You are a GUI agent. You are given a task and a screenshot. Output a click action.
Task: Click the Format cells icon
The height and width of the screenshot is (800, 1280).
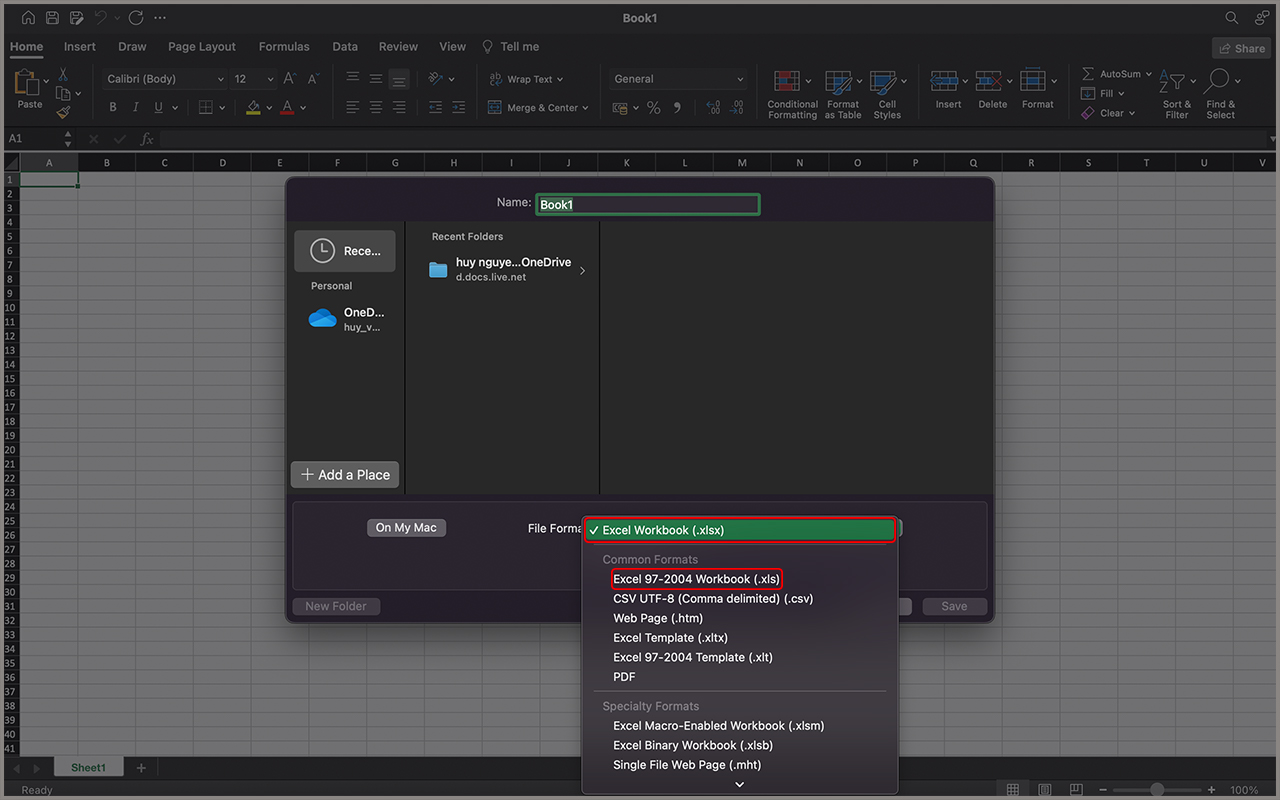[x=1033, y=81]
